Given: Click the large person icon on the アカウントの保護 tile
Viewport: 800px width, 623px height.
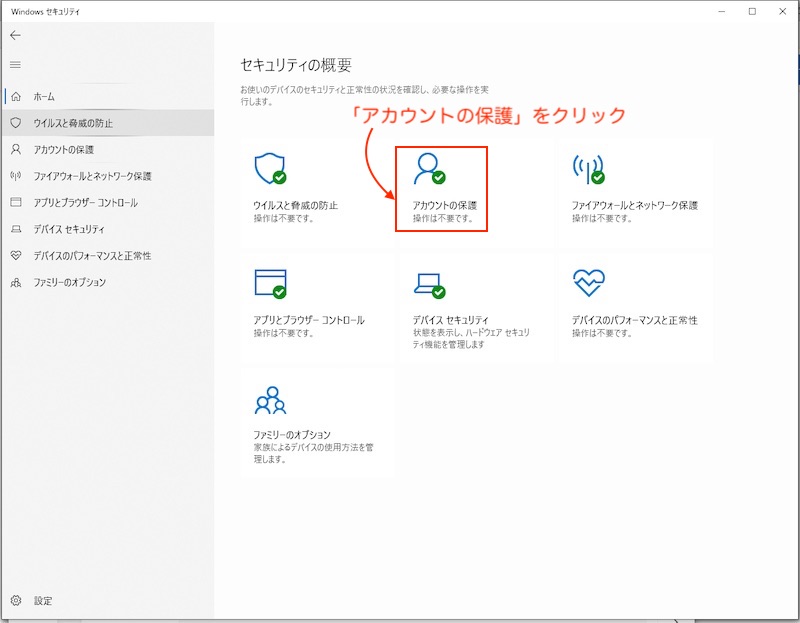Looking at the screenshot, I should pyautogui.click(x=430, y=168).
